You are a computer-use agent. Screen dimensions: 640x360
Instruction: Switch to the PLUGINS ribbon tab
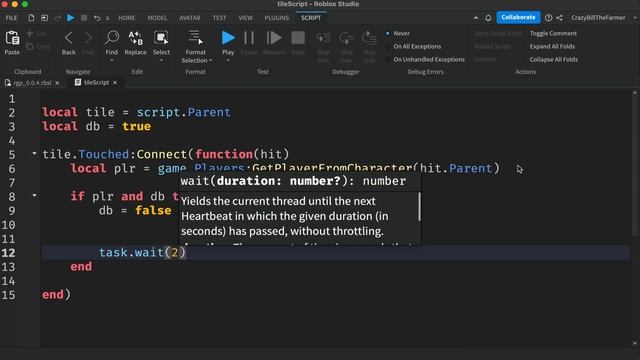click(277, 18)
